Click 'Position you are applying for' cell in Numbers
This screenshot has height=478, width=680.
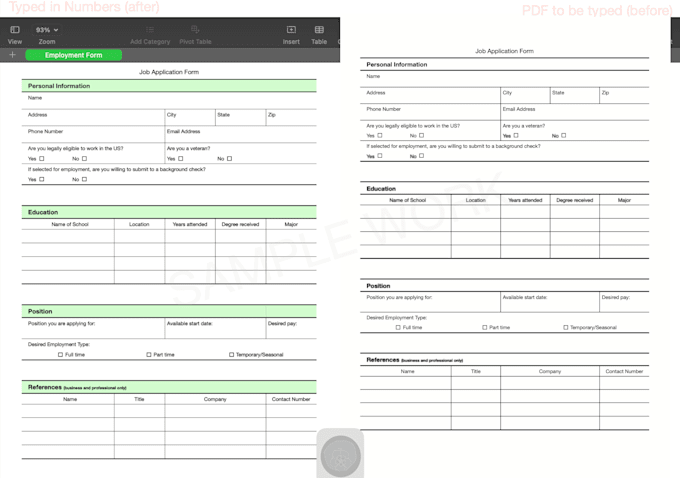(93, 328)
